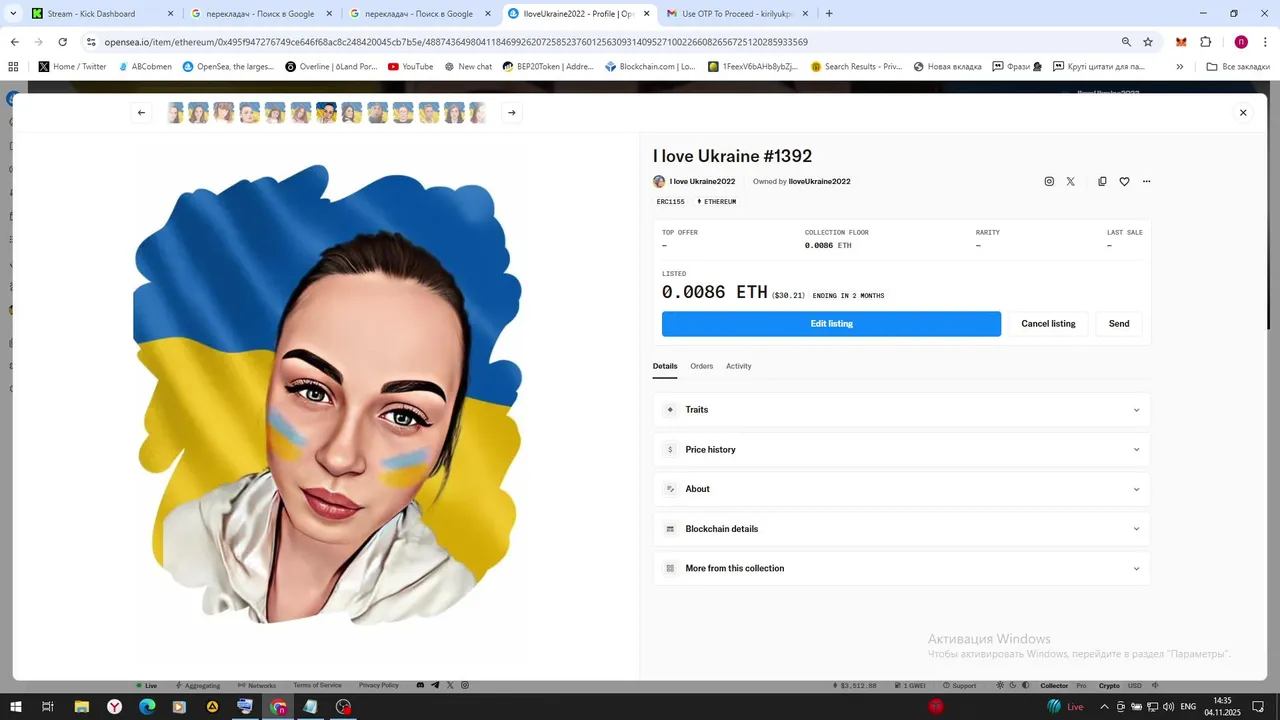
Task: Click the Networks status in footer
Action: click(257, 686)
